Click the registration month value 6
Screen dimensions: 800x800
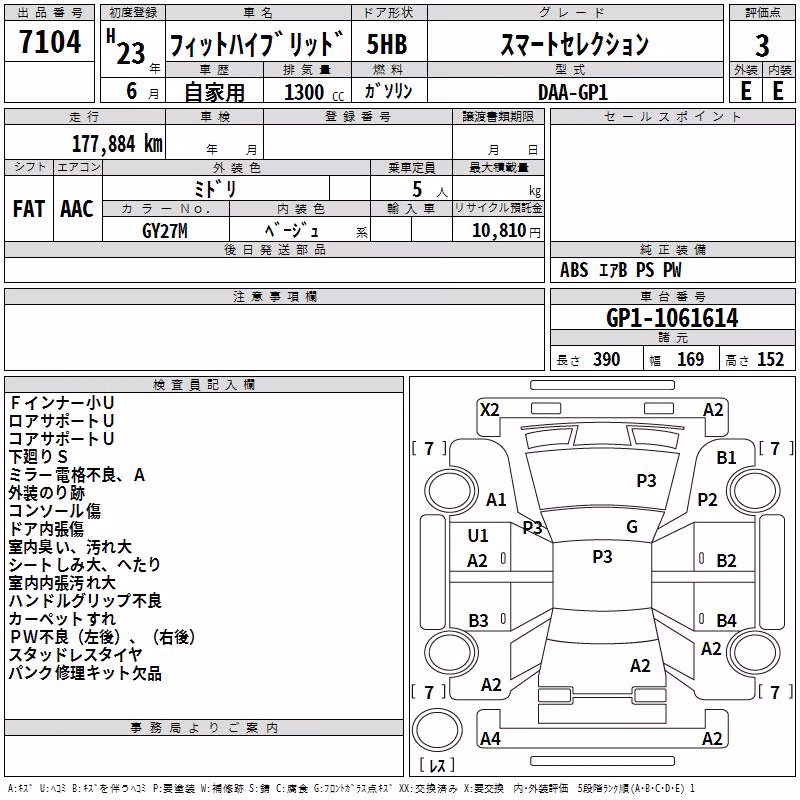point(132,91)
